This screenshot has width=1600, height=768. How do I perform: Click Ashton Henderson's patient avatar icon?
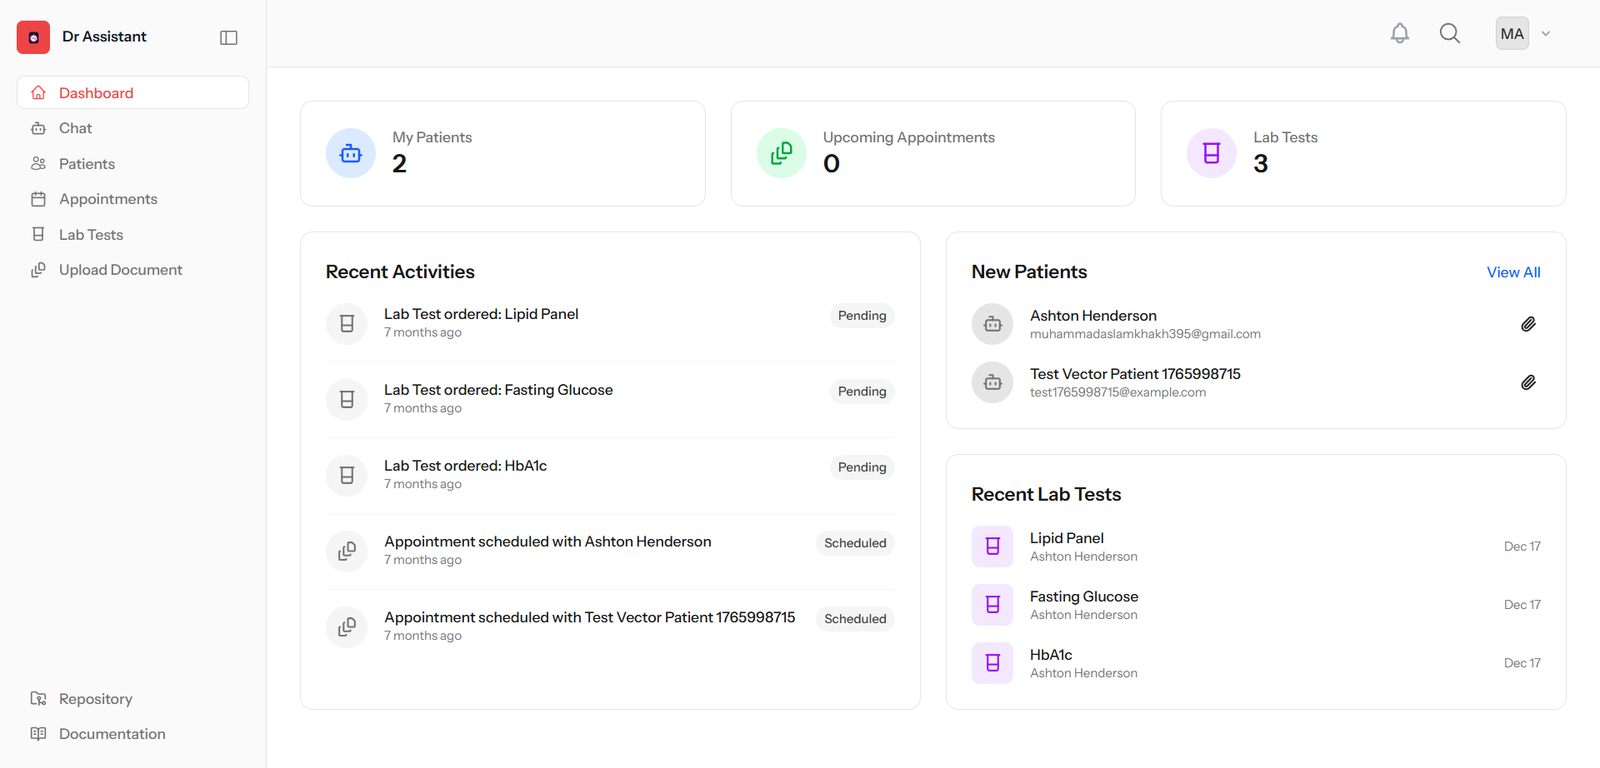point(993,324)
